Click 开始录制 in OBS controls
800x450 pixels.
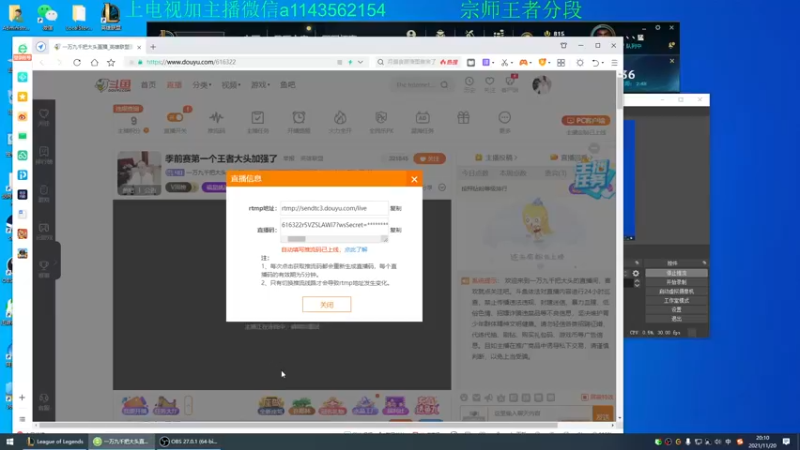point(677,282)
